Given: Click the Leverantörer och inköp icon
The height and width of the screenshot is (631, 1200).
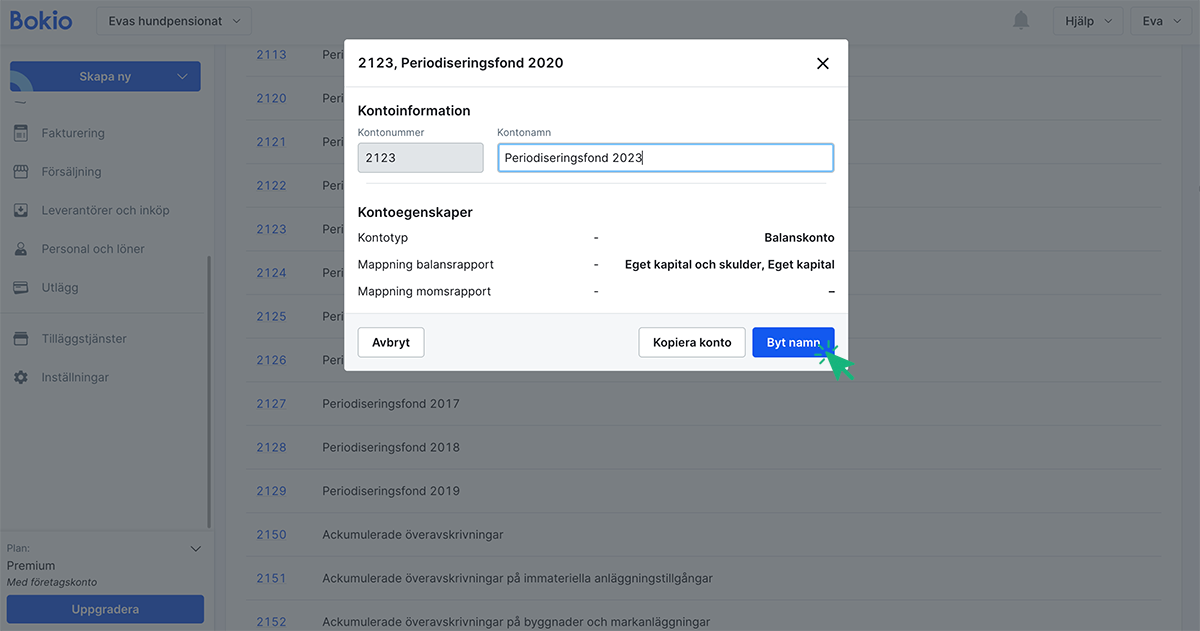Looking at the screenshot, I should point(23,210).
